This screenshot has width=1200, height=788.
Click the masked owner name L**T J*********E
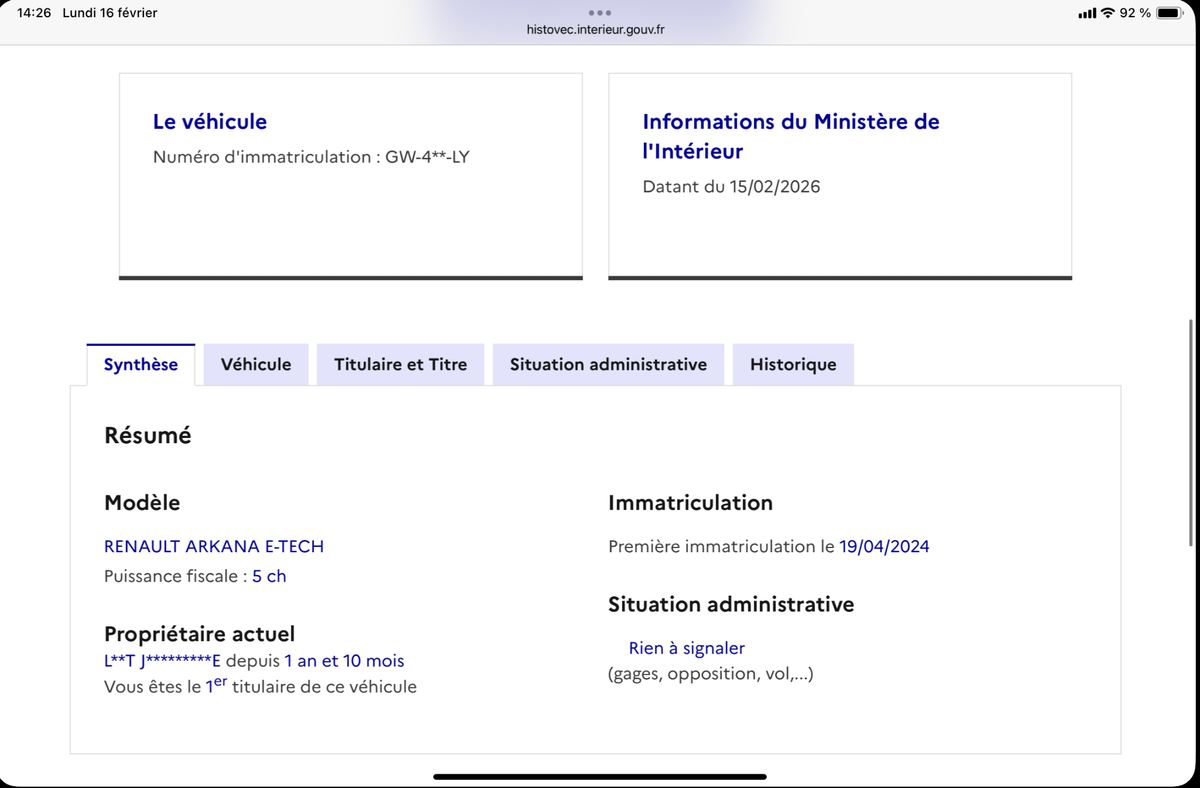tap(160, 660)
